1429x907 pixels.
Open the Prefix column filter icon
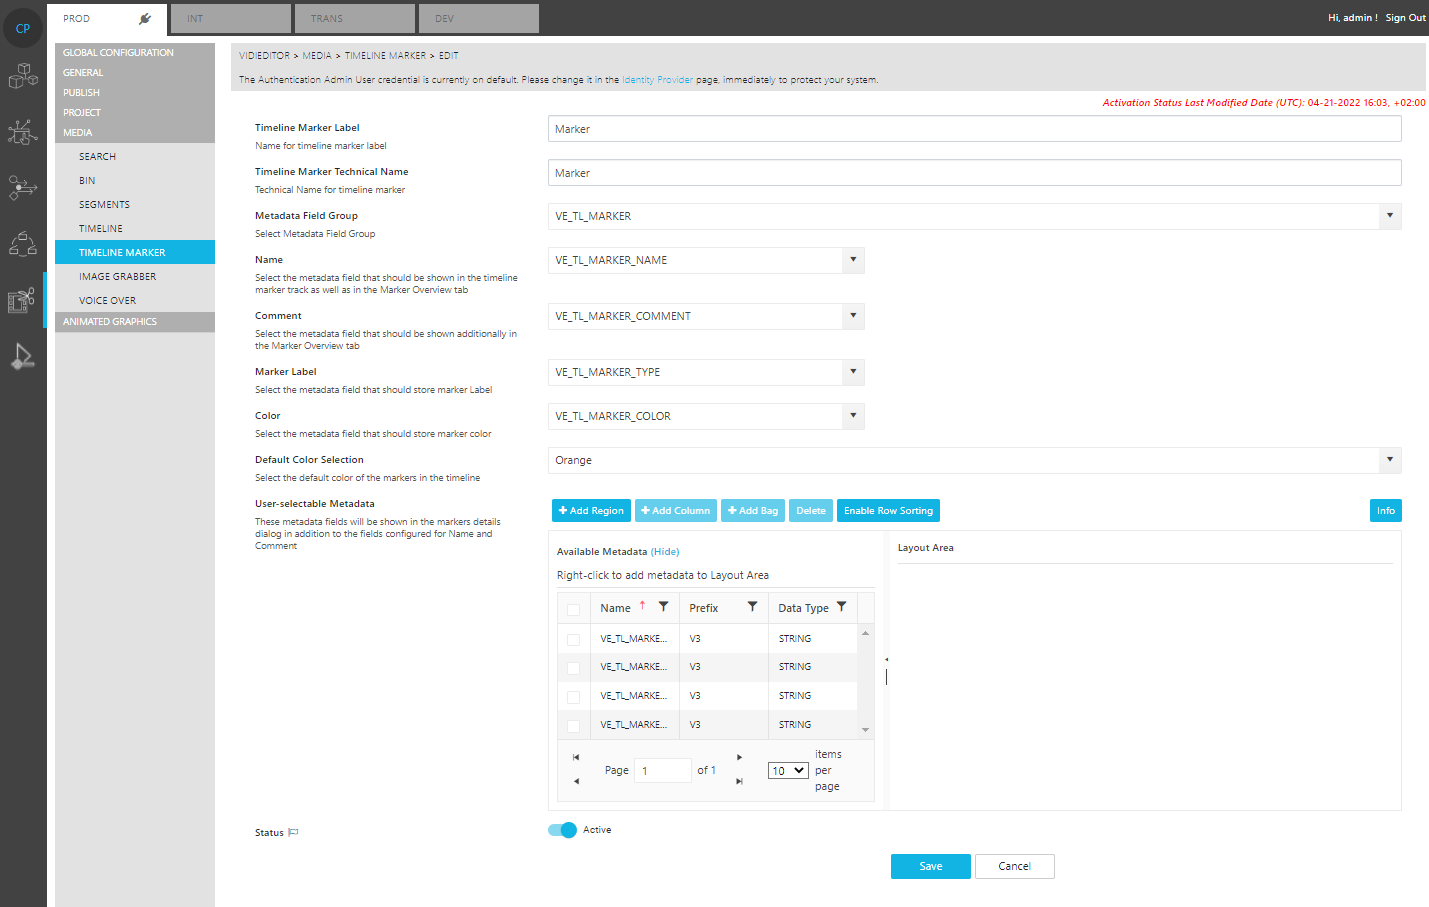[x=752, y=607]
